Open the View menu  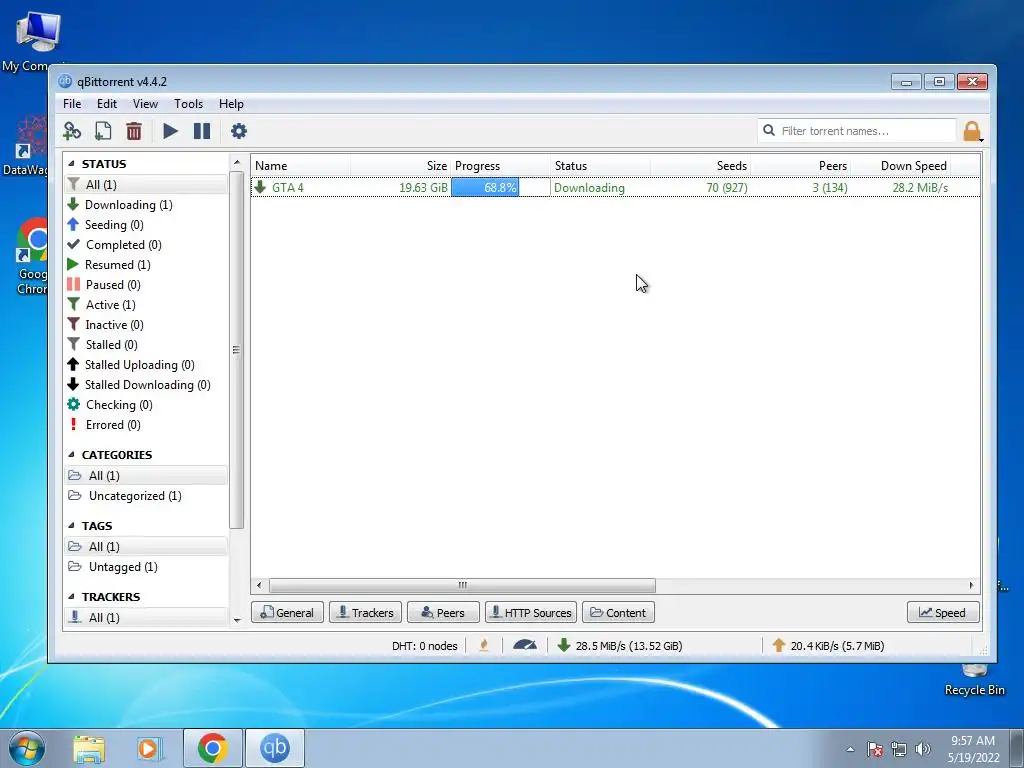(x=145, y=104)
